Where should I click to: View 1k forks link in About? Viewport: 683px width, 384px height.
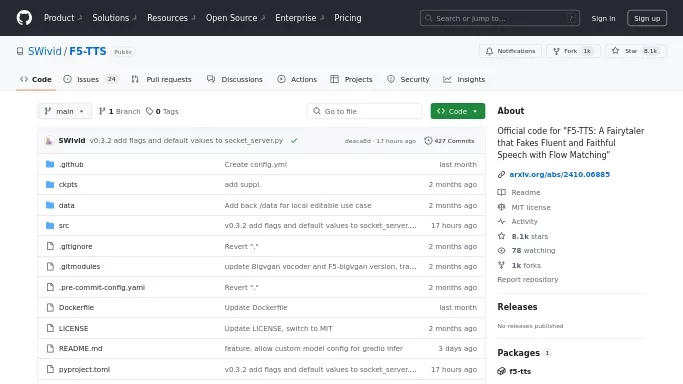pyautogui.click(x=519, y=265)
